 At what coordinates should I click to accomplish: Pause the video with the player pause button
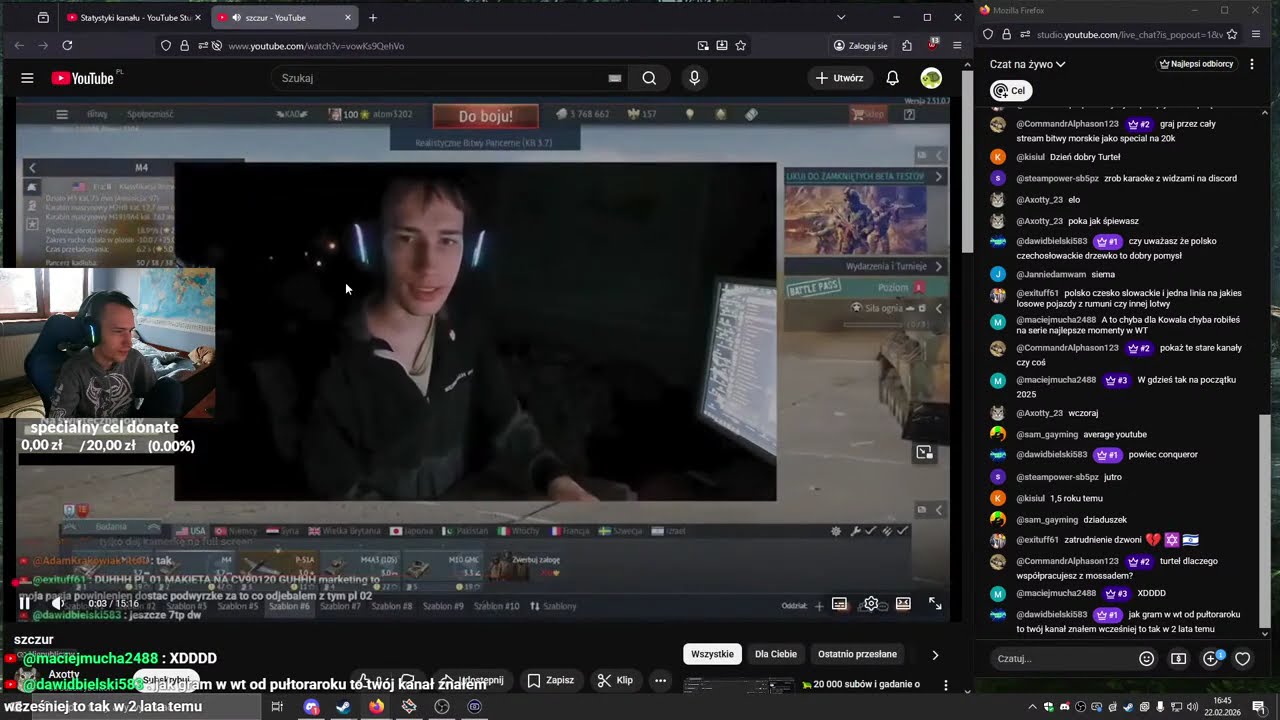point(24,604)
